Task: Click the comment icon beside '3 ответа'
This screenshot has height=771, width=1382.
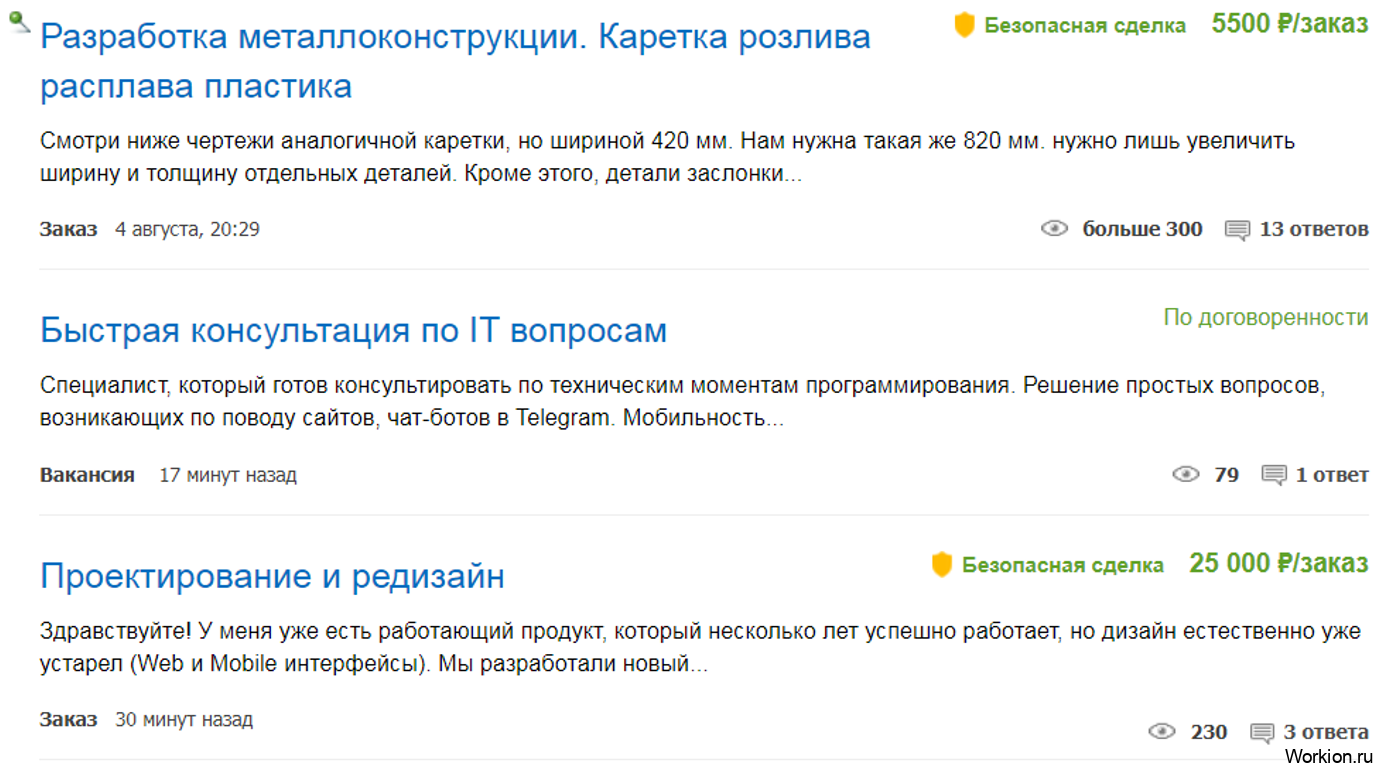Action: [1262, 734]
